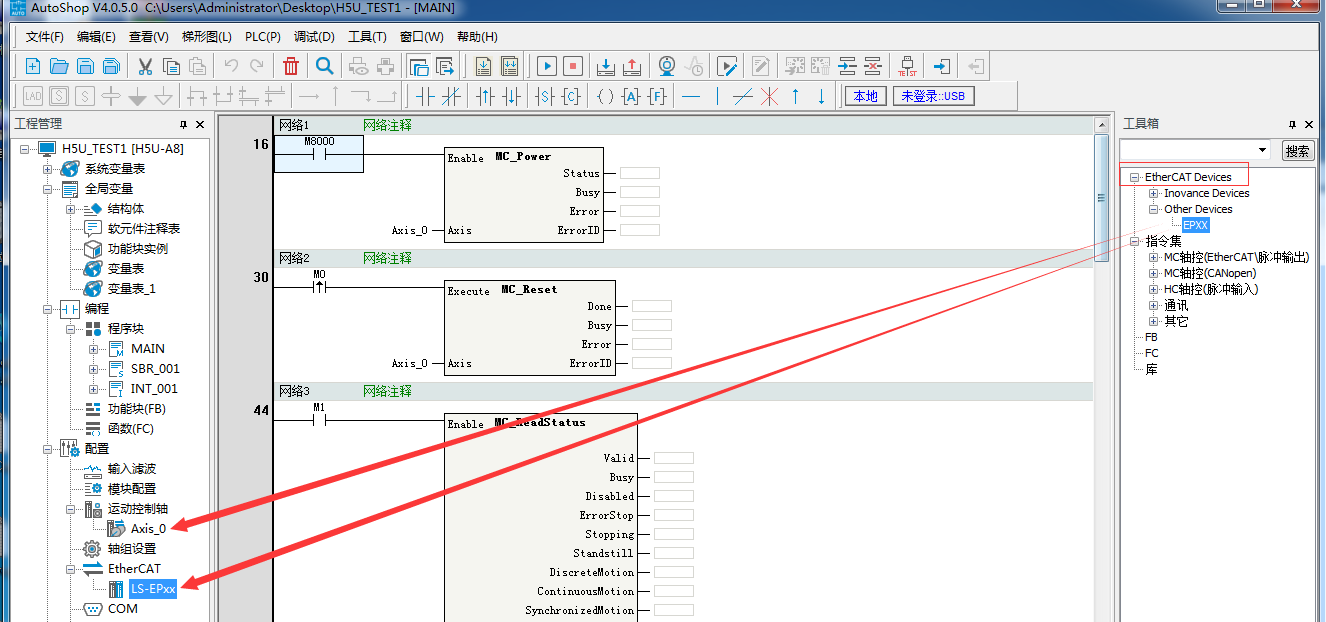Select the EPXX device in toolbox
Image resolution: width=1326 pixels, height=622 pixels.
(1195, 225)
